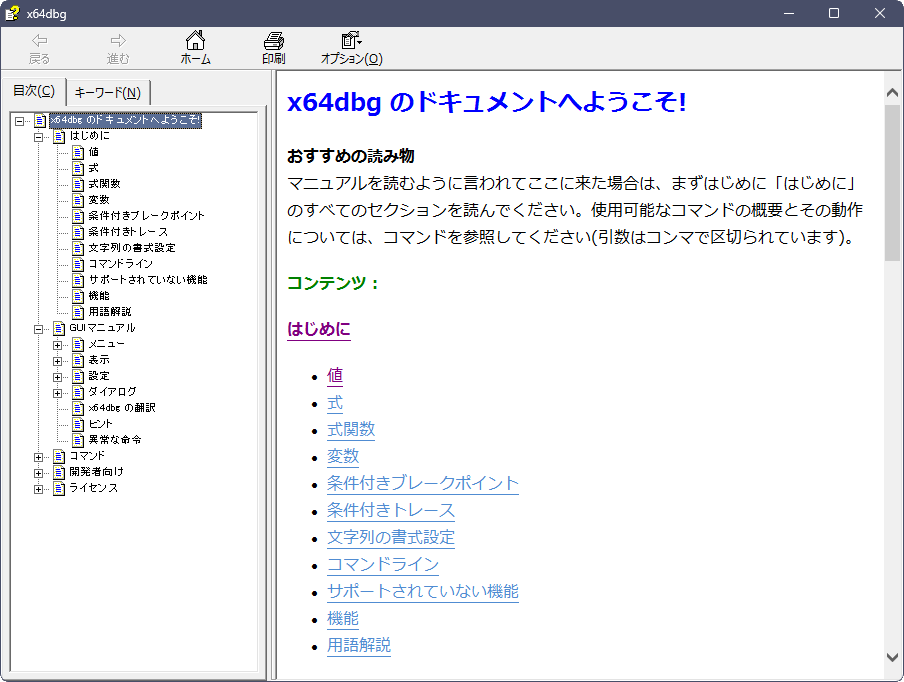Click page icon next to 値 in tree
This screenshot has width=904, height=682.
[78, 152]
